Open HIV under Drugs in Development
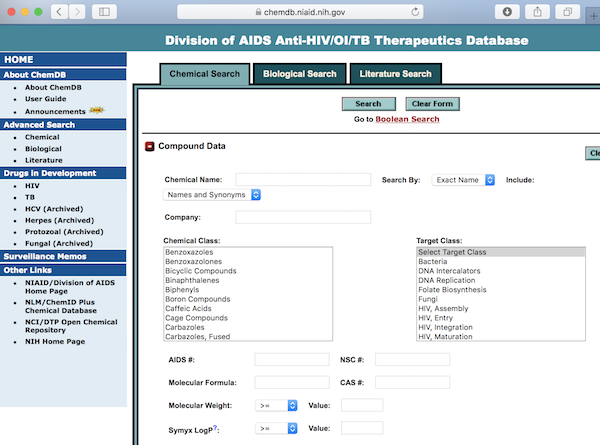This screenshot has height=445, width=600. (x=32, y=186)
